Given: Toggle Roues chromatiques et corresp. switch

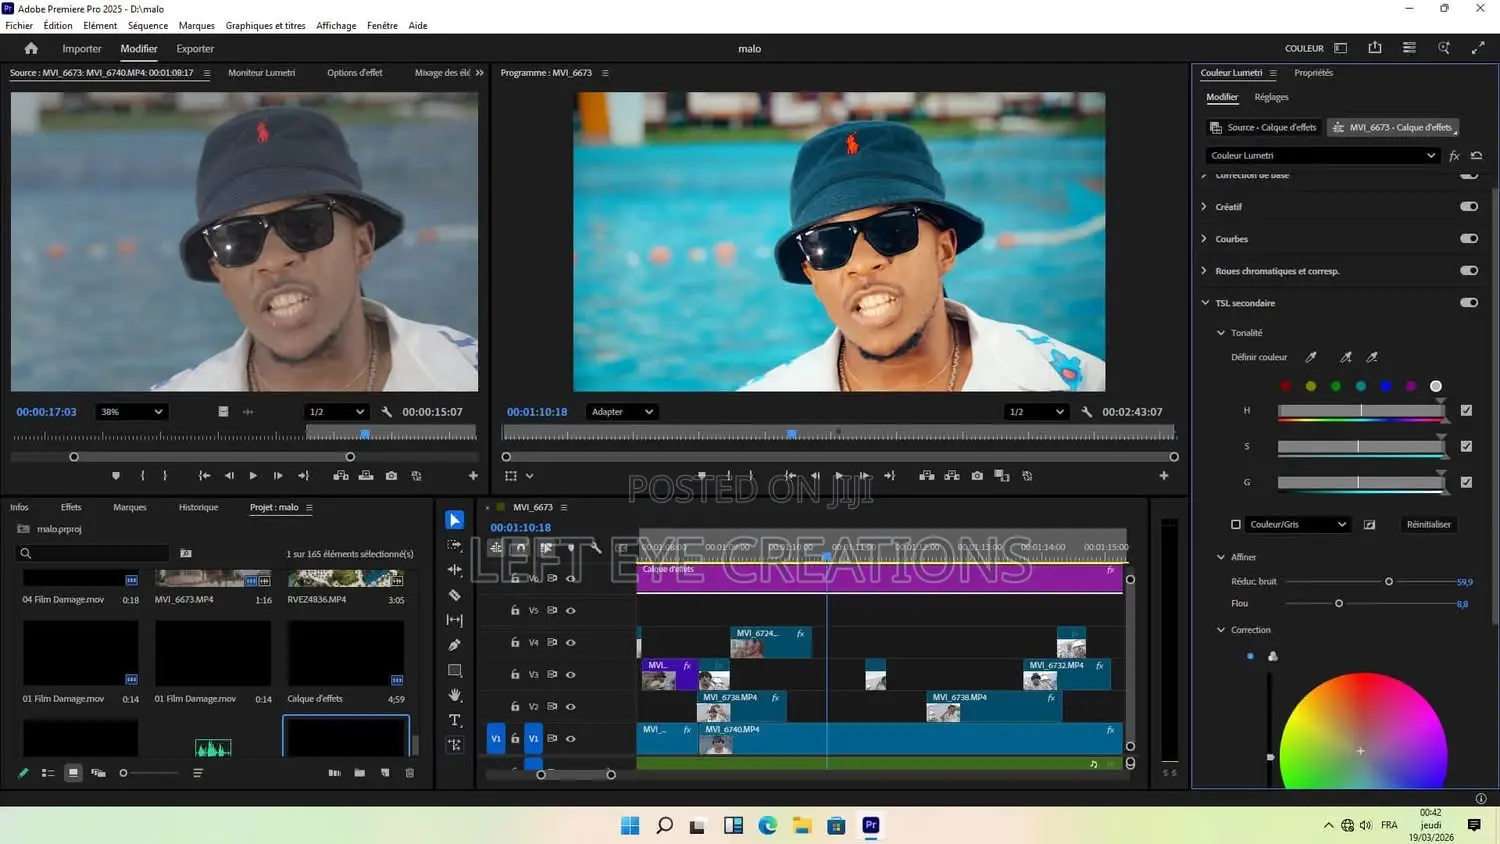Looking at the screenshot, I should pos(1469,271).
